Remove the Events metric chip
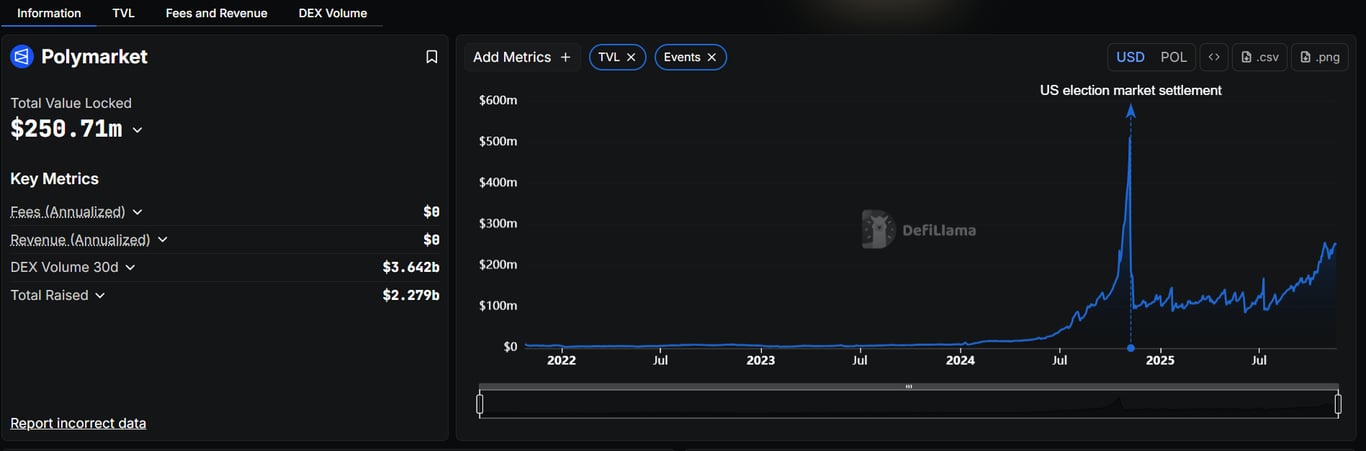This screenshot has width=1366, height=451. click(x=712, y=57)
